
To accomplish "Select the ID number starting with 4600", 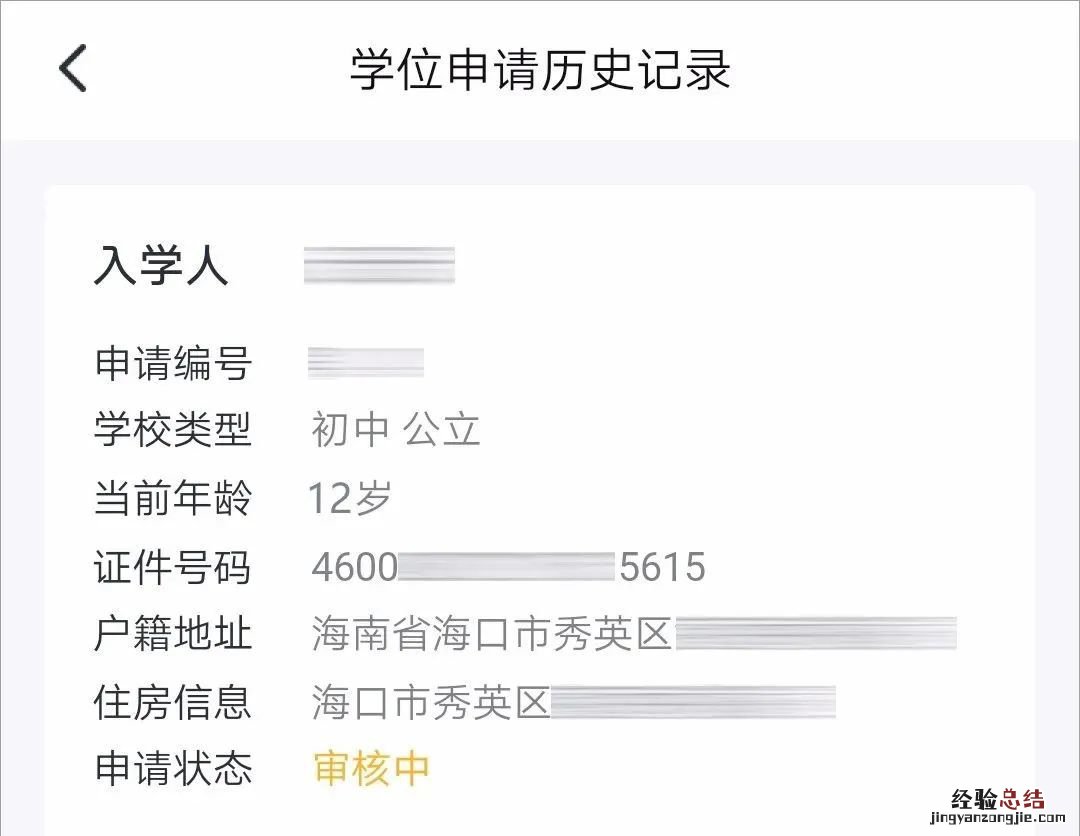I will 508,567.
